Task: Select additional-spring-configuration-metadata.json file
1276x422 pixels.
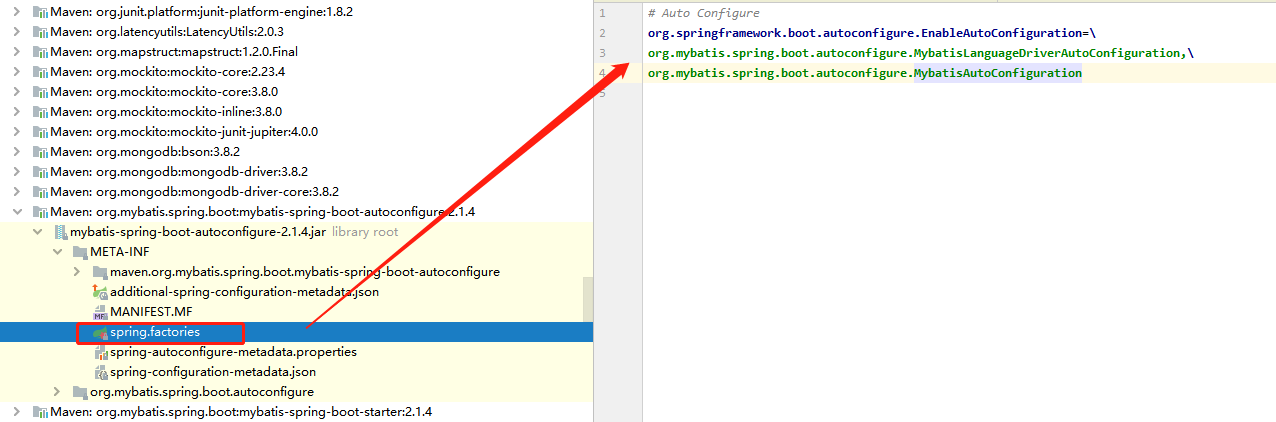Action: (x=296, y=292)
